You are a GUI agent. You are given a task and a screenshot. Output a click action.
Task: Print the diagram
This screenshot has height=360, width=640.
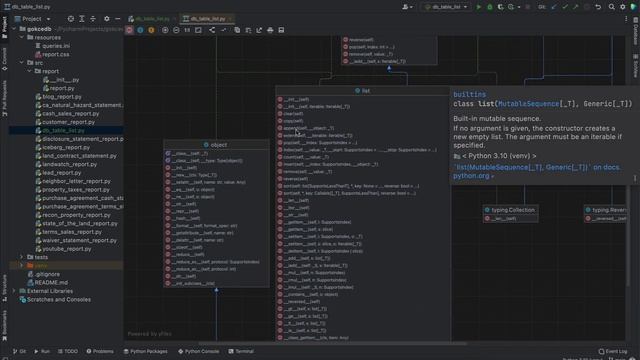(x=270, y=30)
